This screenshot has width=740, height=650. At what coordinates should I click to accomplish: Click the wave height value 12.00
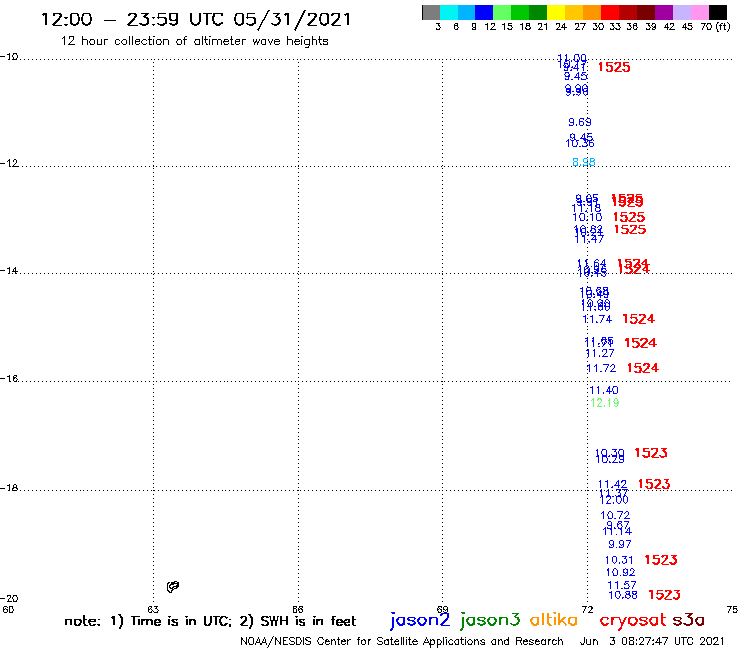614,500
